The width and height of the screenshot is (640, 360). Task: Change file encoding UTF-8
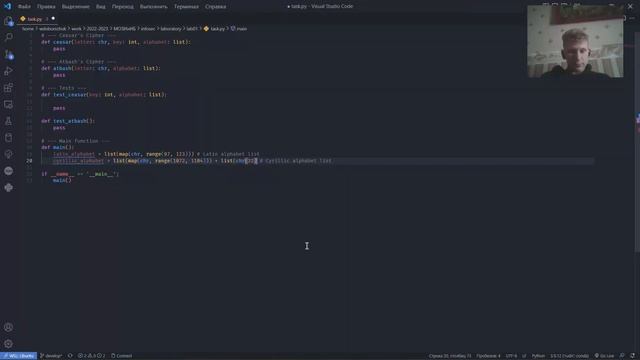click(511, 356)
